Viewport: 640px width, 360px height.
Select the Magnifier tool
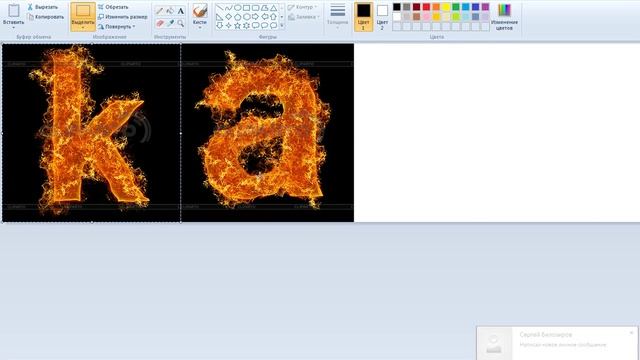[180, 23]
